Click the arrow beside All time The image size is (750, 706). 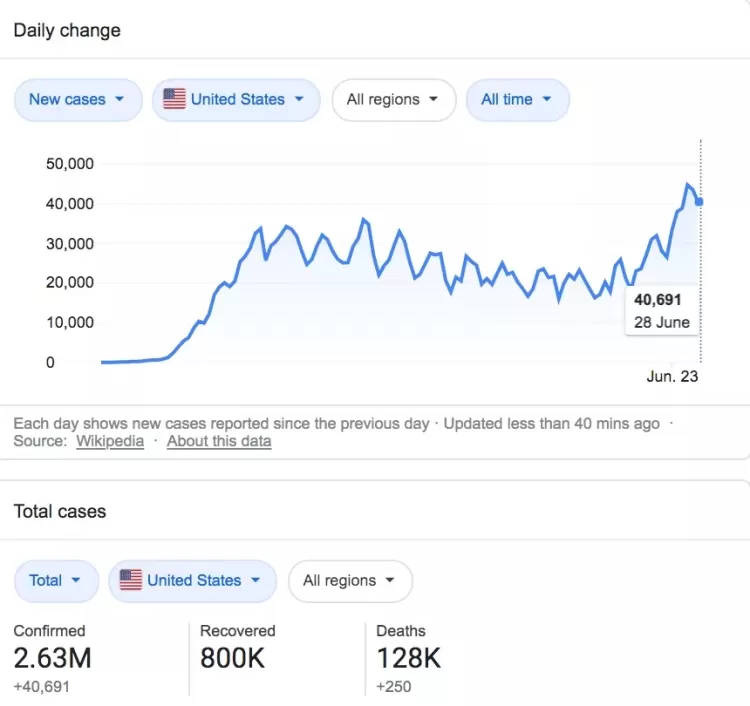click(547, 99)
